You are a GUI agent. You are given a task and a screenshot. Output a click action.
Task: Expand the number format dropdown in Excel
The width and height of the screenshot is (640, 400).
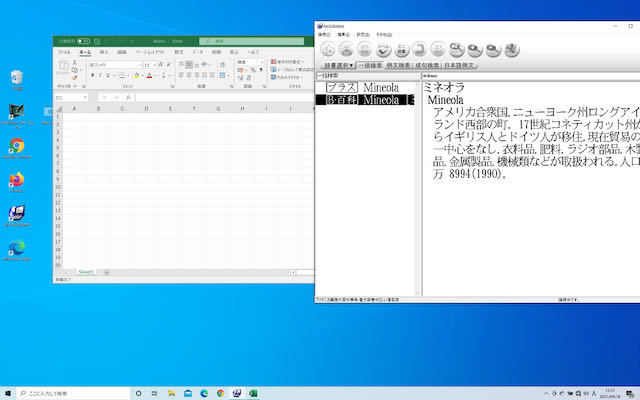[261, 62]
